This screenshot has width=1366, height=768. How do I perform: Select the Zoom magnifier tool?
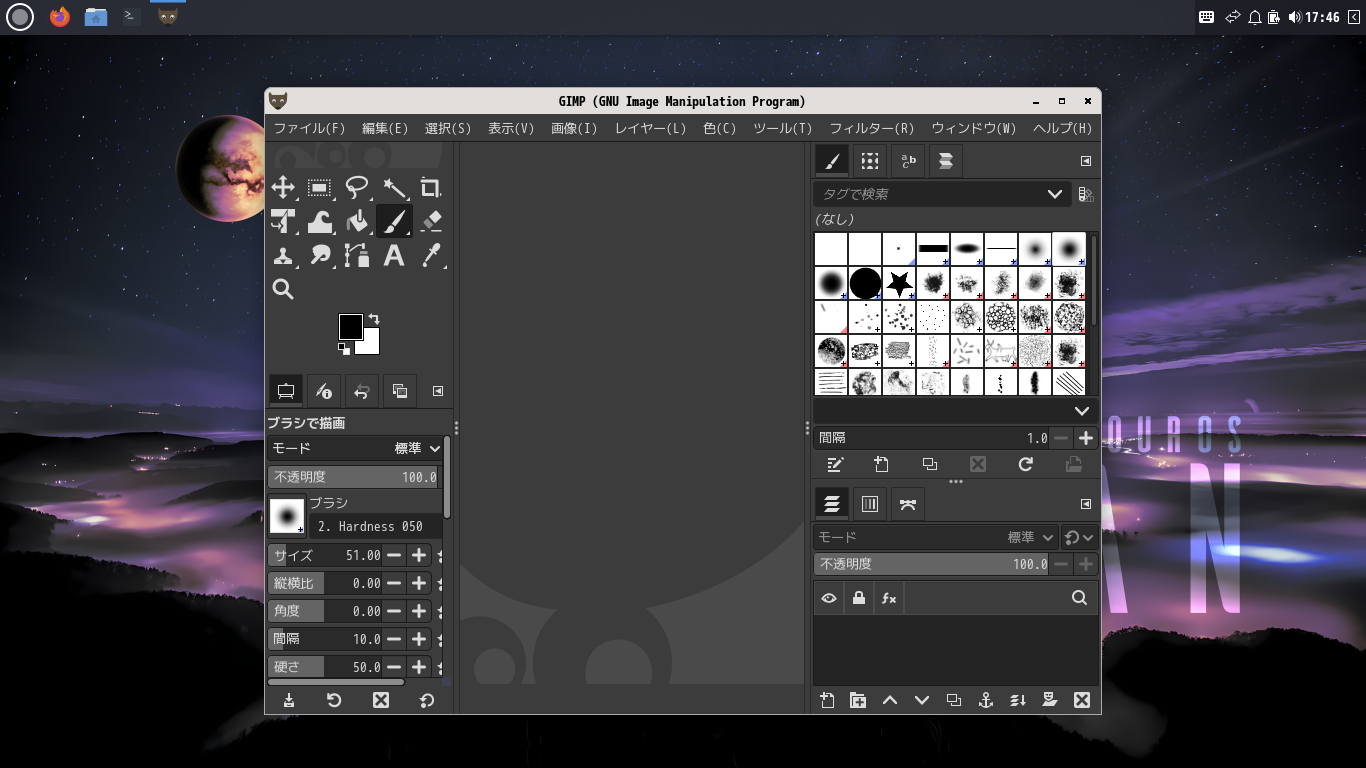click(283, 289)
